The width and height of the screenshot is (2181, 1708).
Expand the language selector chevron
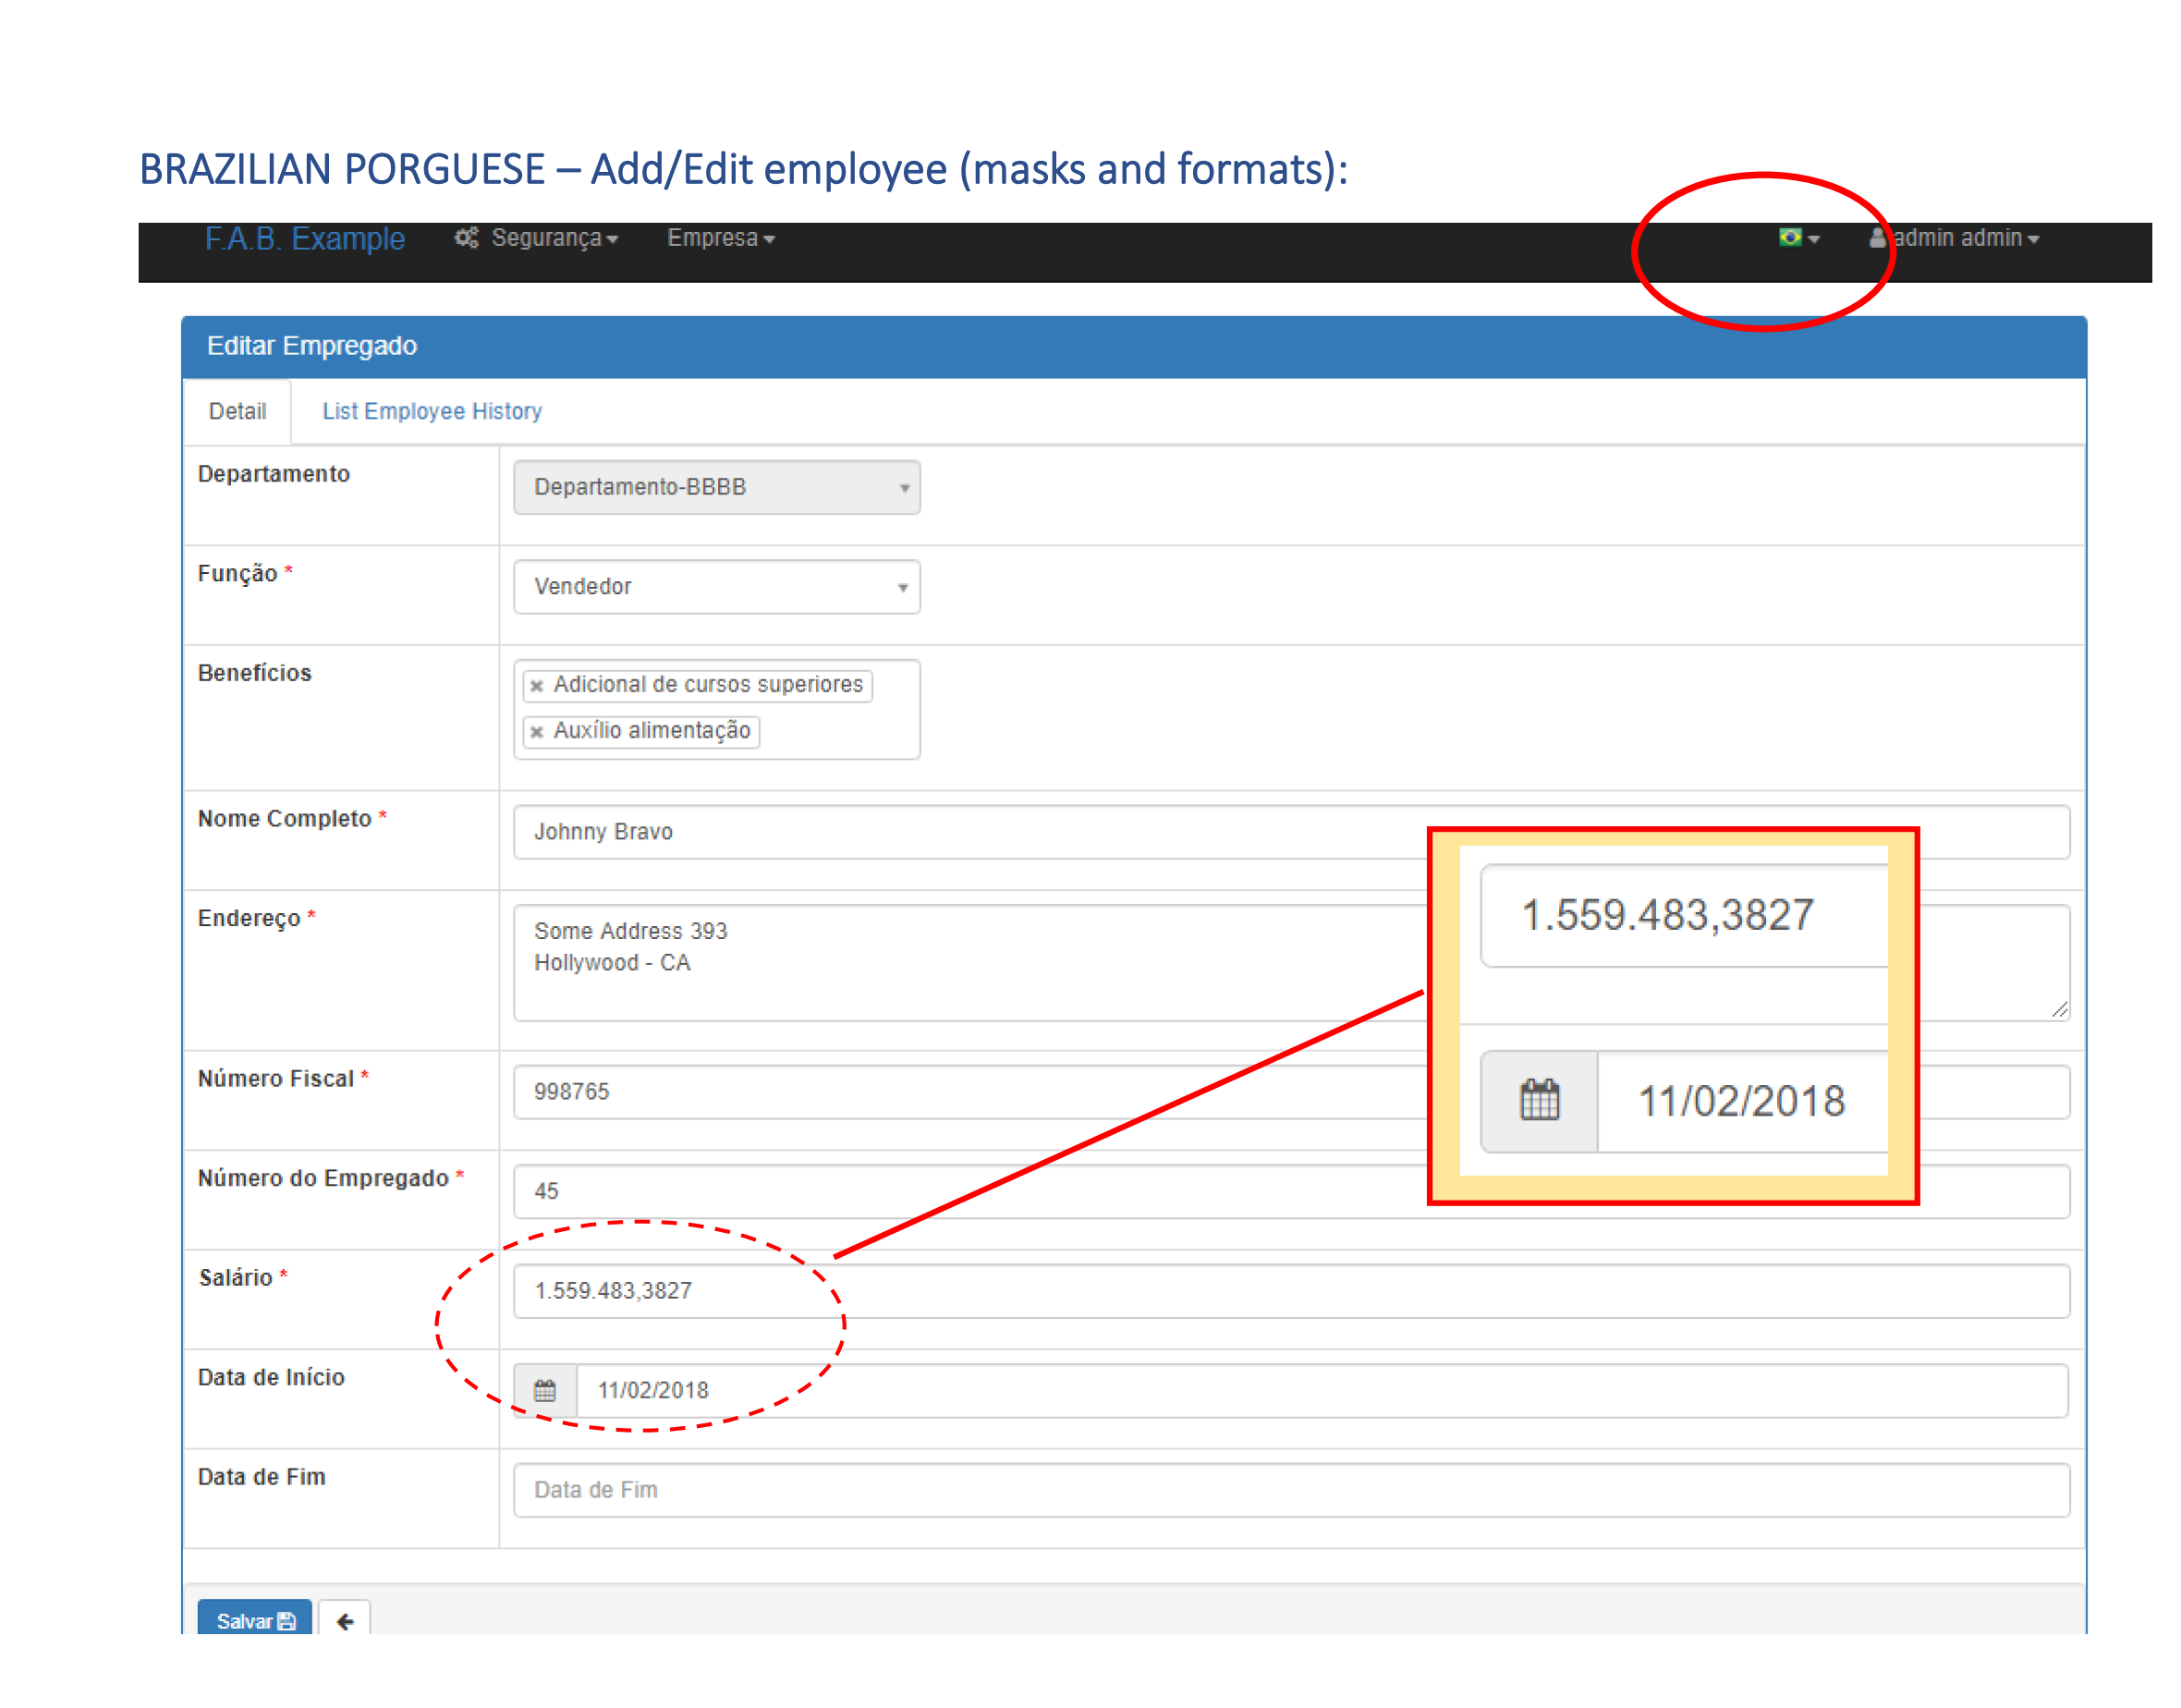tap(1815, 238)
